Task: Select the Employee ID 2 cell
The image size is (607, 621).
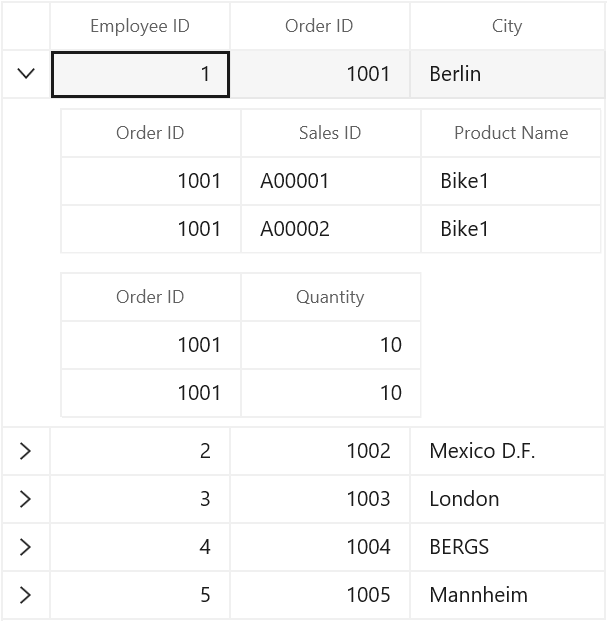Action: pos(140,451)
